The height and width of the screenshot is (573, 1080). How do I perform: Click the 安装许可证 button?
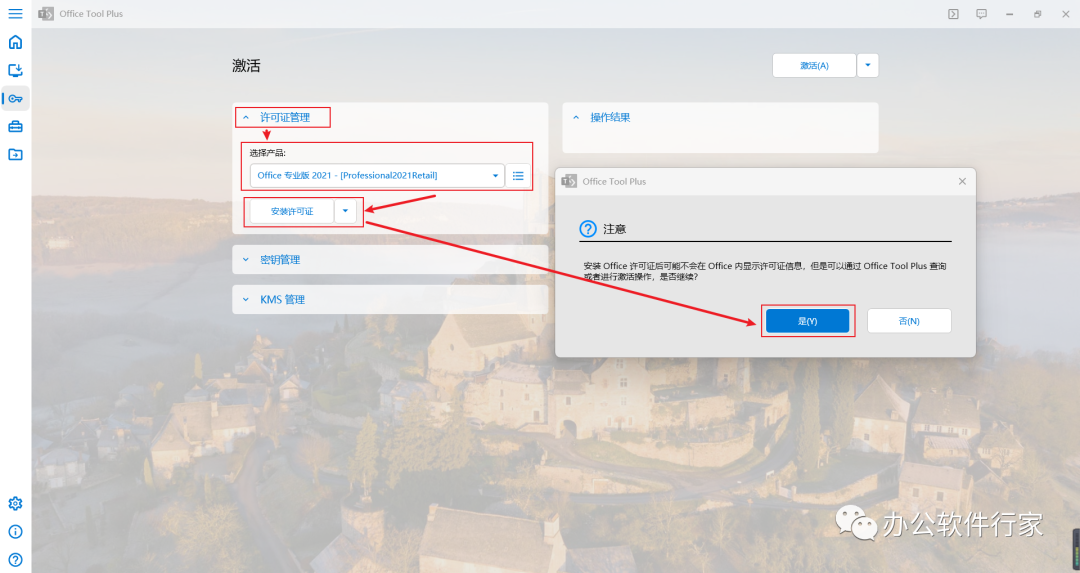click(292, 211)
